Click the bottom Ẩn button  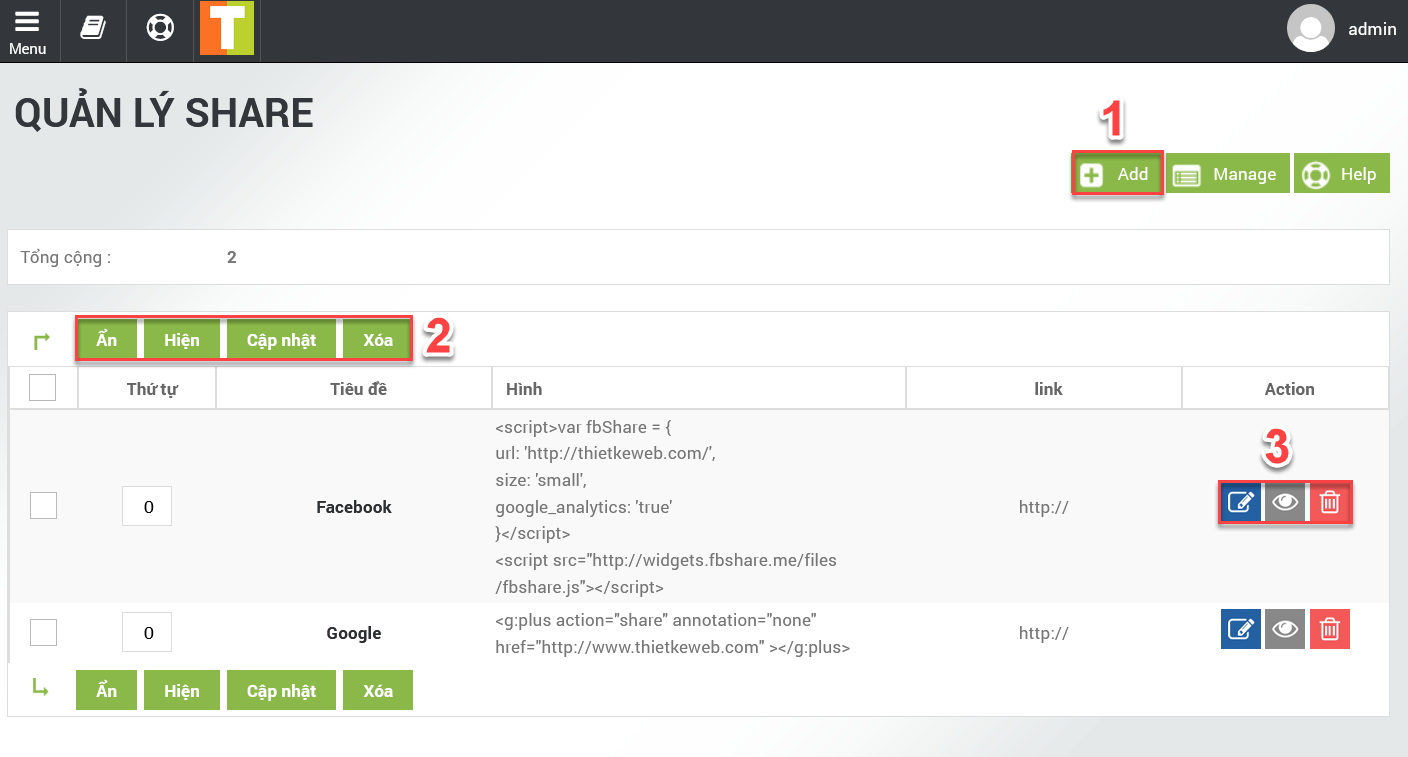[x=107, y=691]
